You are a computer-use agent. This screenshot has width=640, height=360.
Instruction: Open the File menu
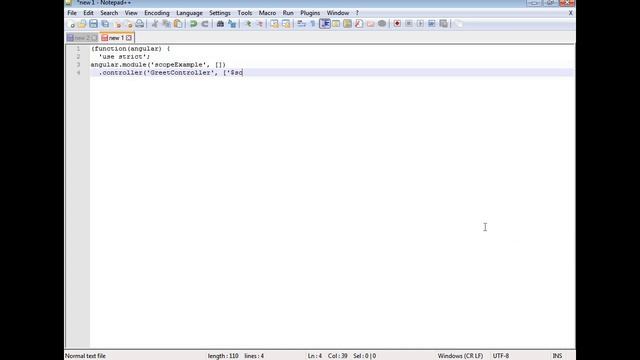pos(72,13)
